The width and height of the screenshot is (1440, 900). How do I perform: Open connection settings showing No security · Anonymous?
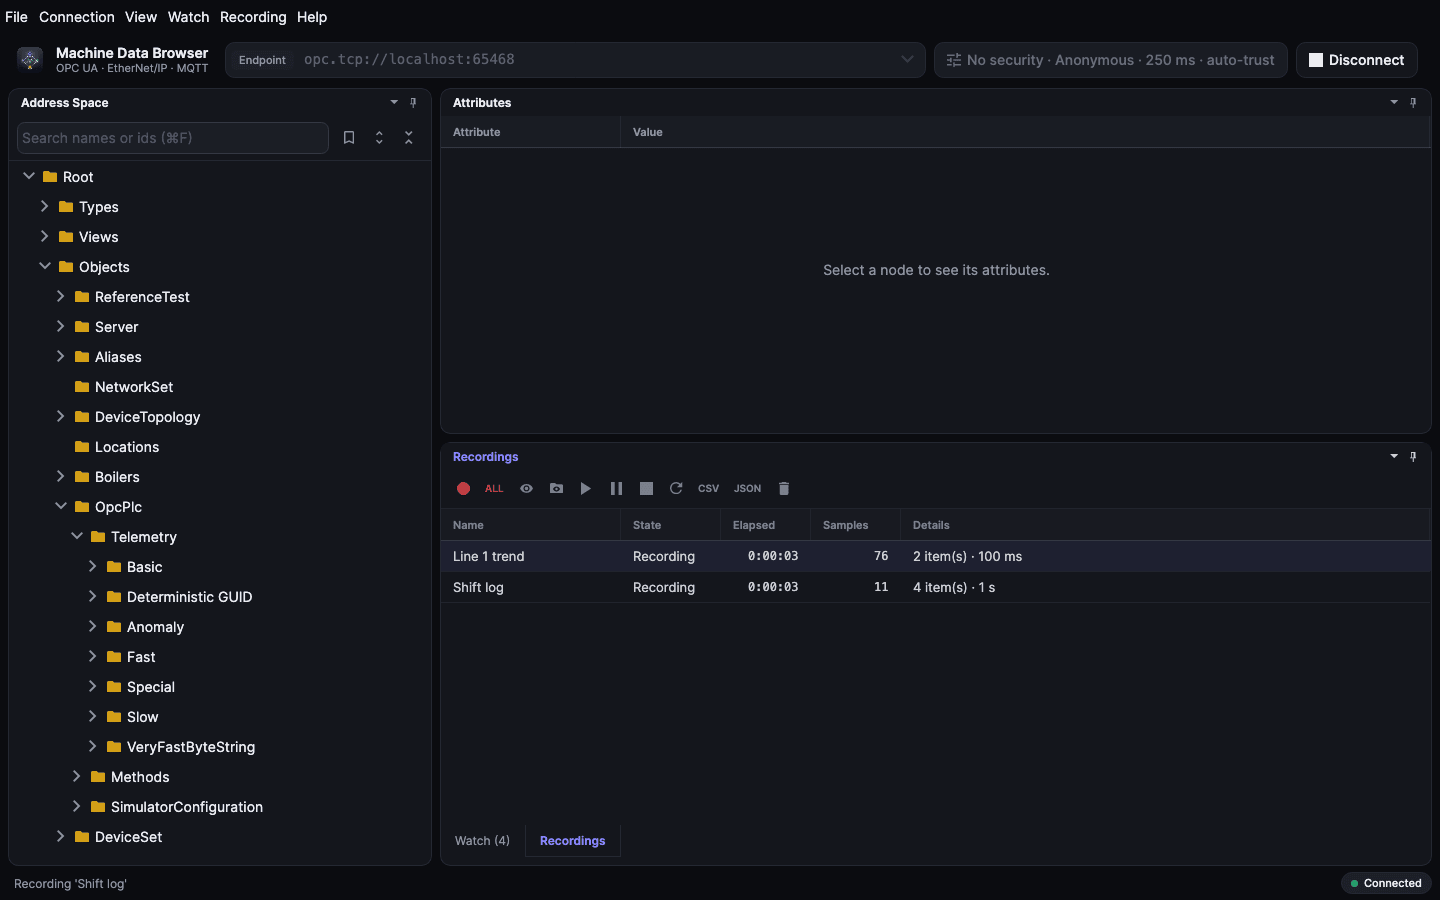click(x=1110, y=60)
